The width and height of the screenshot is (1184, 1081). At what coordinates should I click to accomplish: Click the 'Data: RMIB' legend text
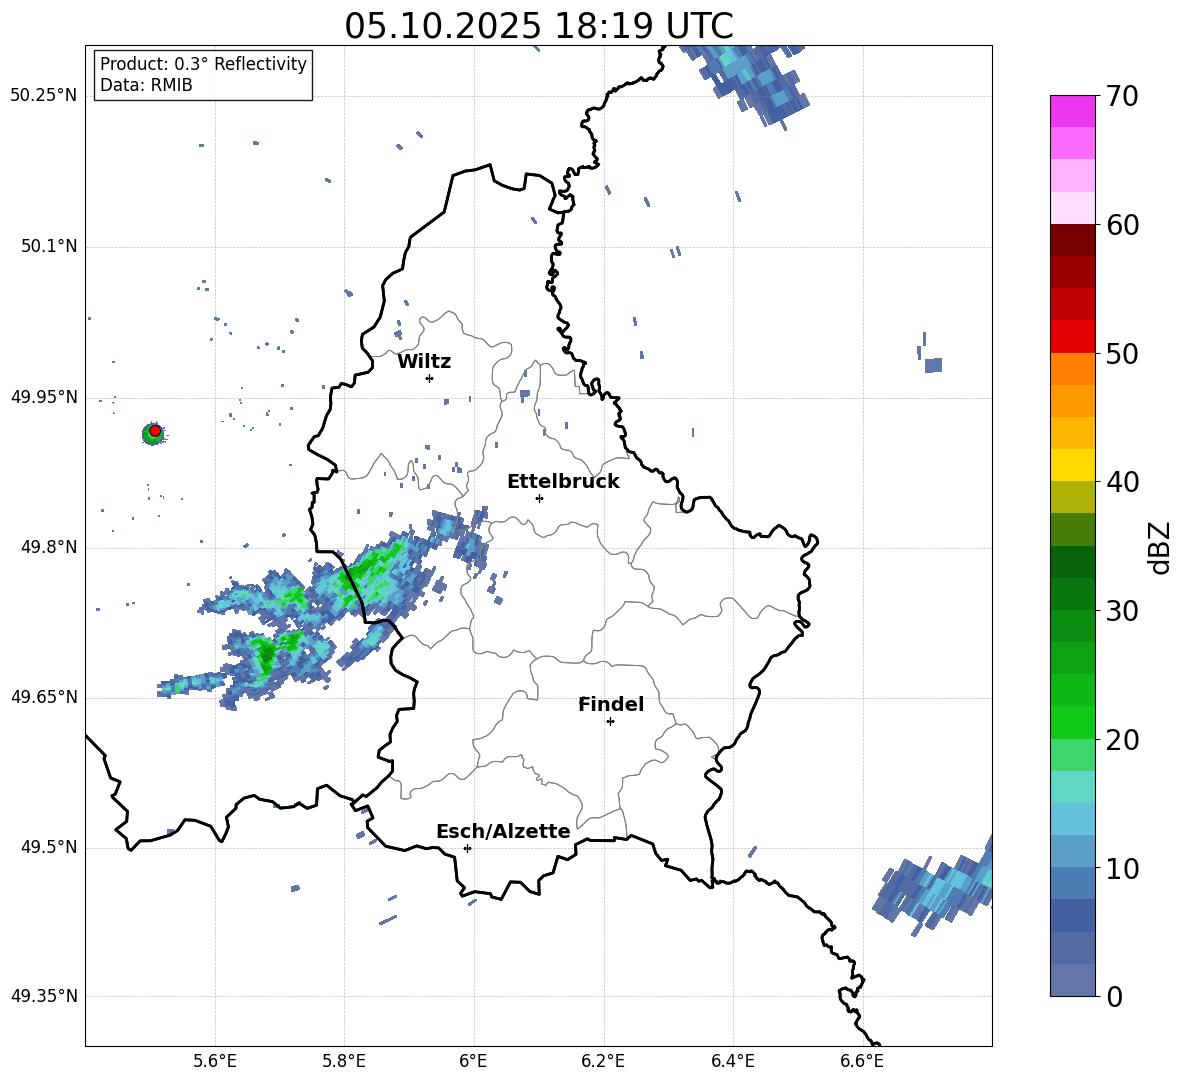pos(146,85)
